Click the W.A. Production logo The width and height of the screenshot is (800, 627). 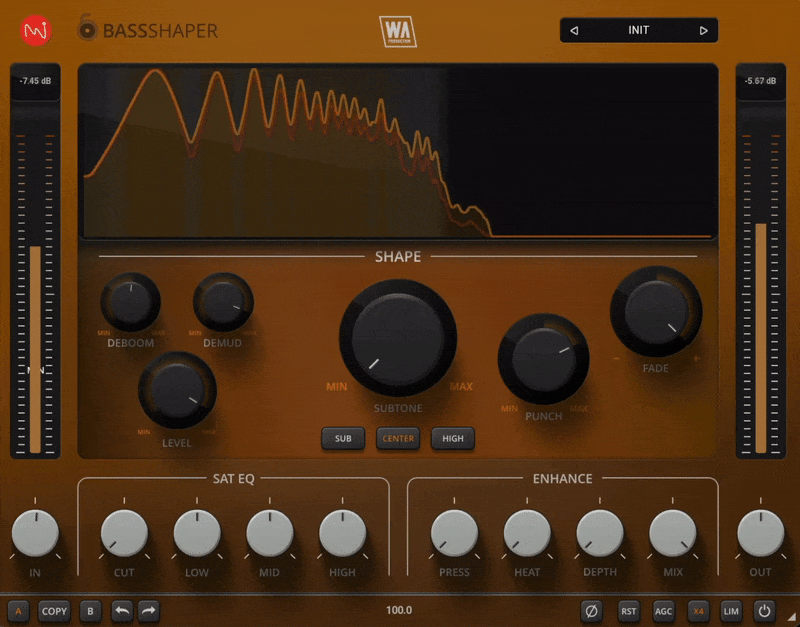[x=397, y=32]
